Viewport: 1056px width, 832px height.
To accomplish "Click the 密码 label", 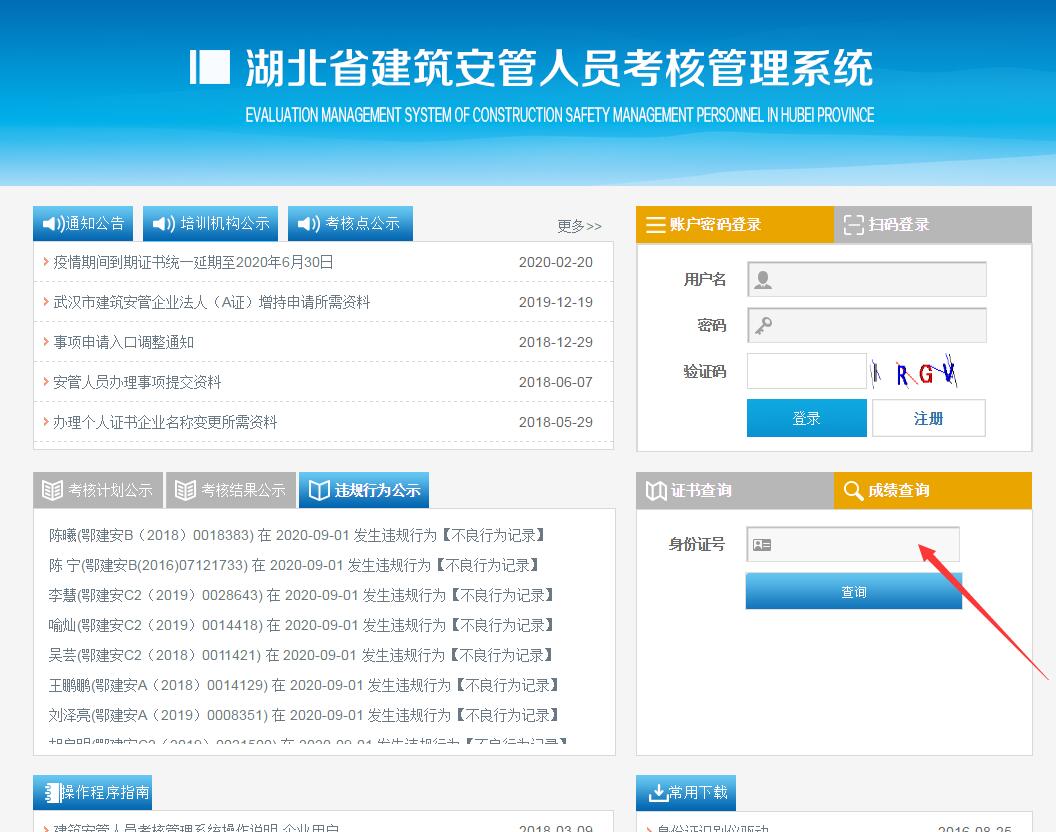I will [x=711, y=325].
